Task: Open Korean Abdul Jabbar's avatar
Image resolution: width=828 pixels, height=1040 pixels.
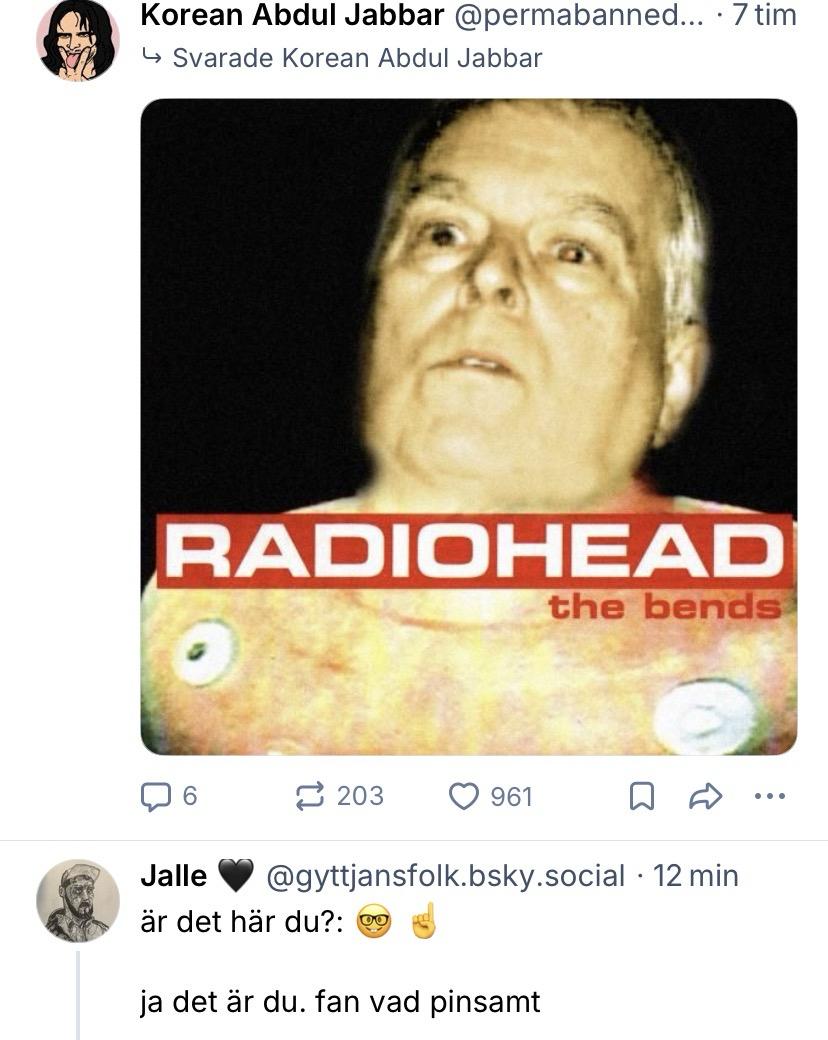Action: (78, 40)
